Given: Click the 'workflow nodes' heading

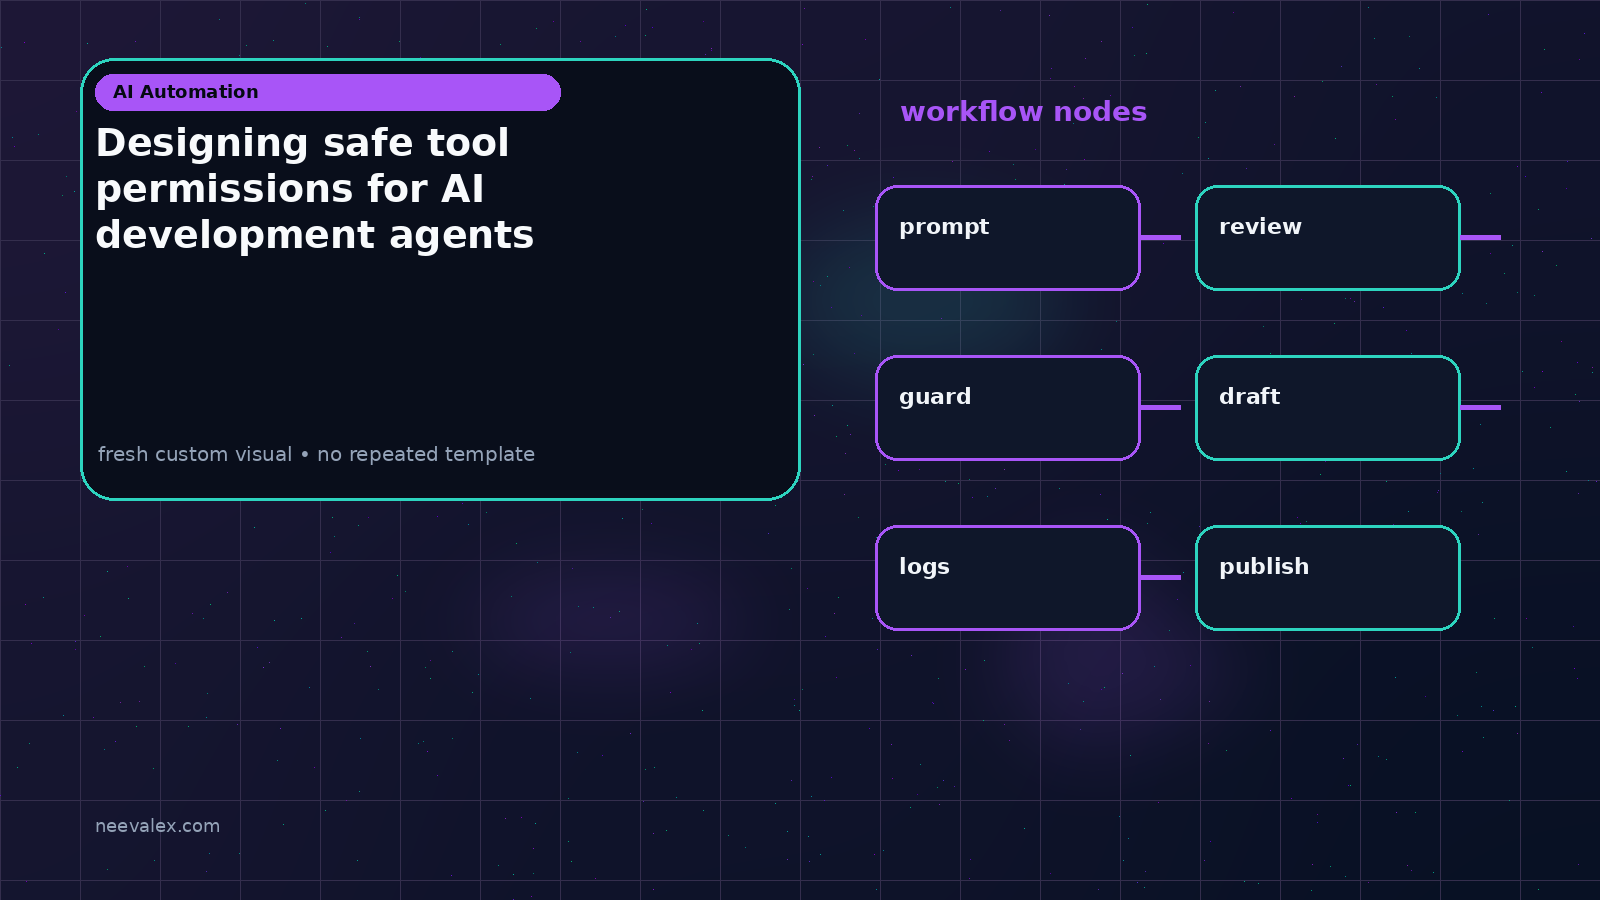Looking at the screenshot, I should [x=1023, y=112].
